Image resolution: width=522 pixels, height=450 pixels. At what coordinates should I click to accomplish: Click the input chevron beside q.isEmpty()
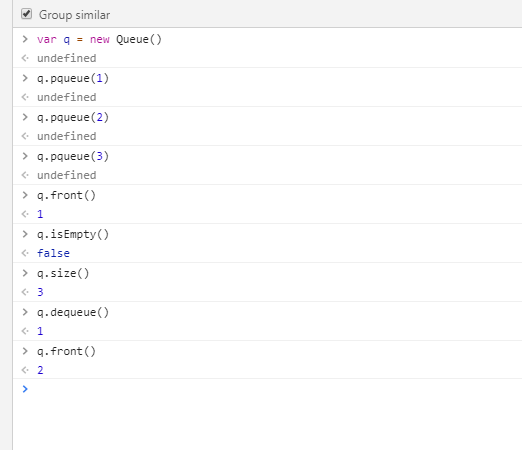(25, 234)
